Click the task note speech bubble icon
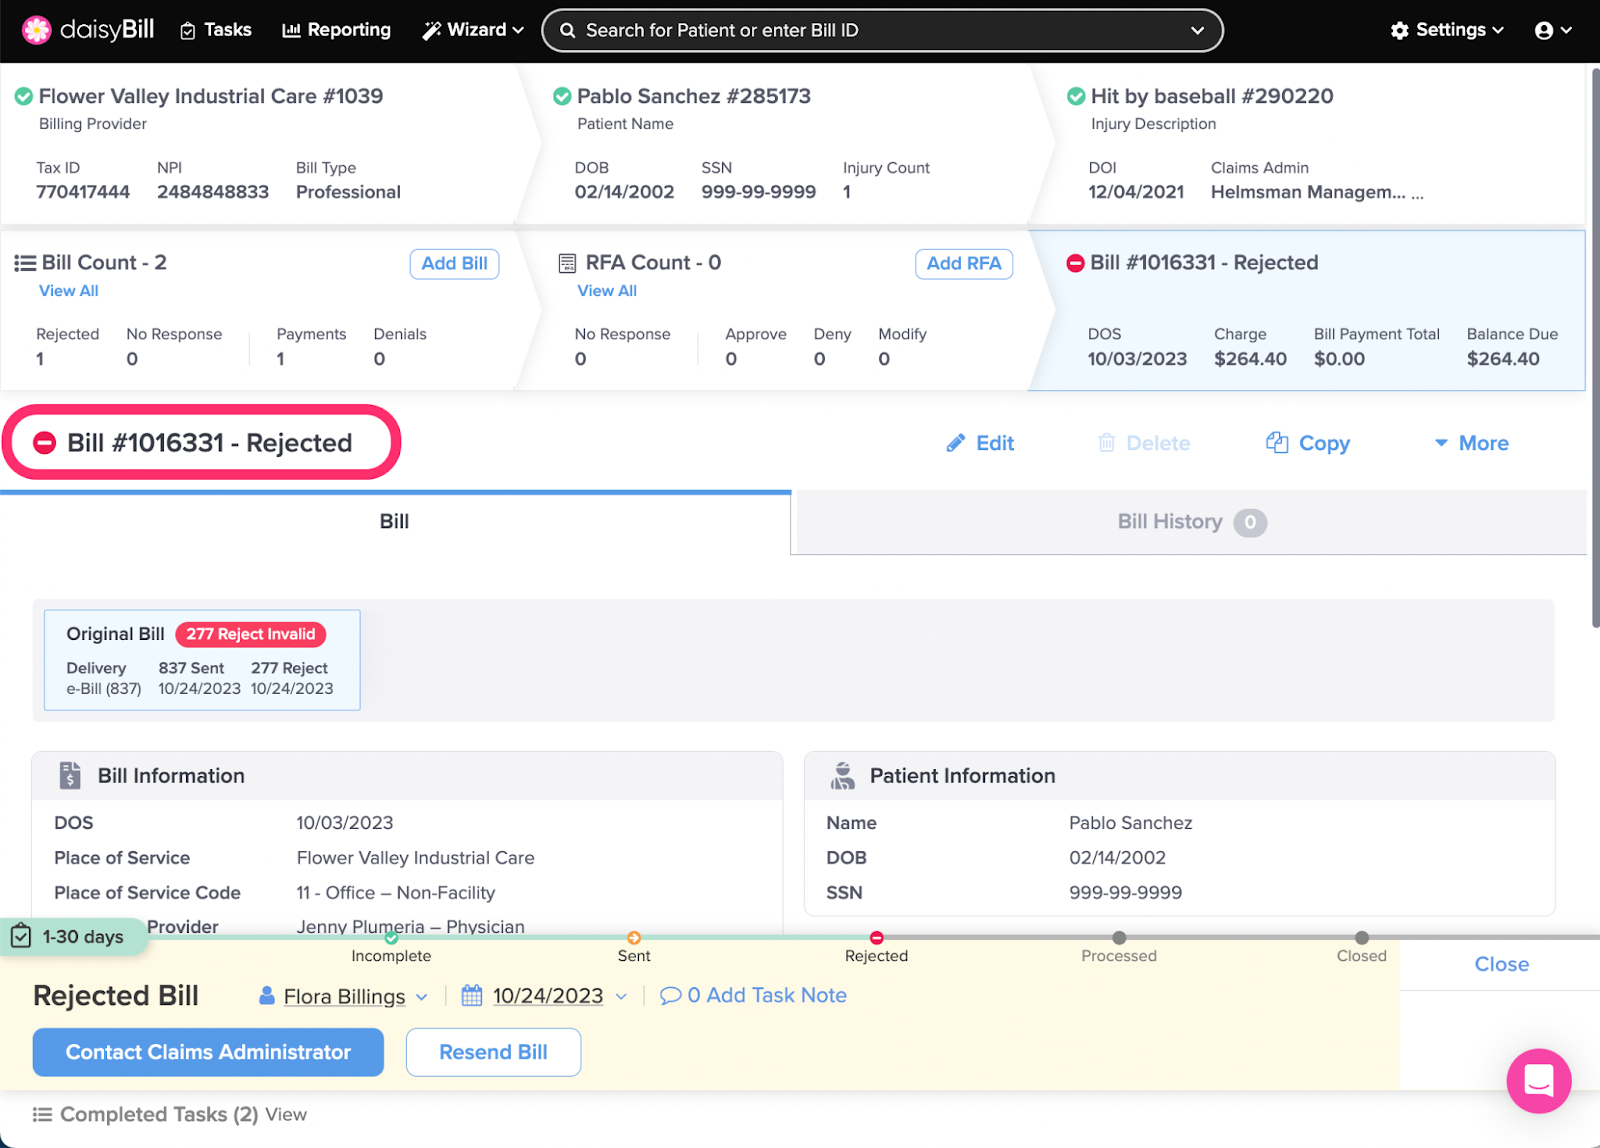The height and width of the screenshot is (1148, 1600). pyautogui.click(x=671, y=996)
